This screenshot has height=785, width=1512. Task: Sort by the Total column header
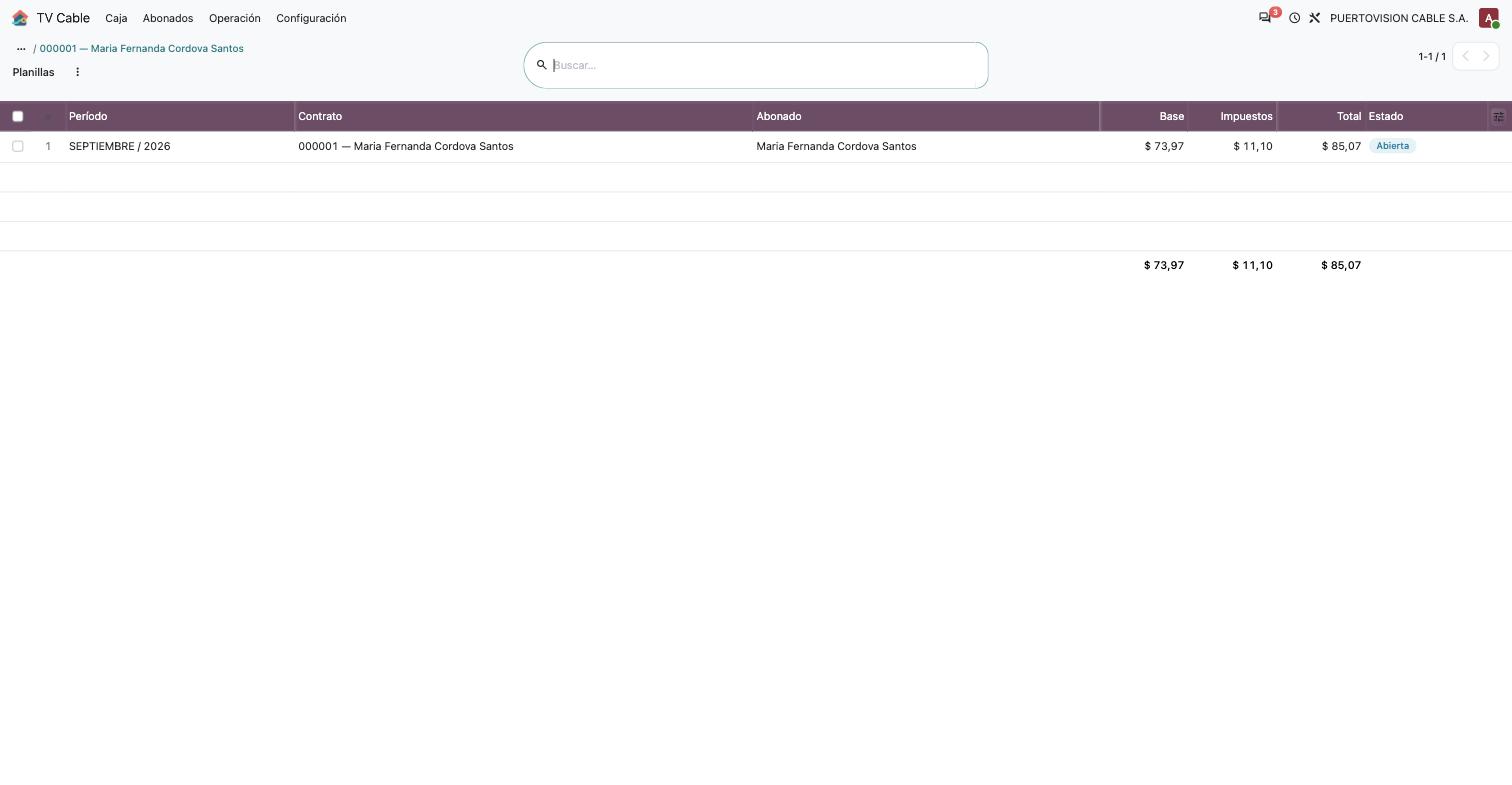pos(1321,117)
